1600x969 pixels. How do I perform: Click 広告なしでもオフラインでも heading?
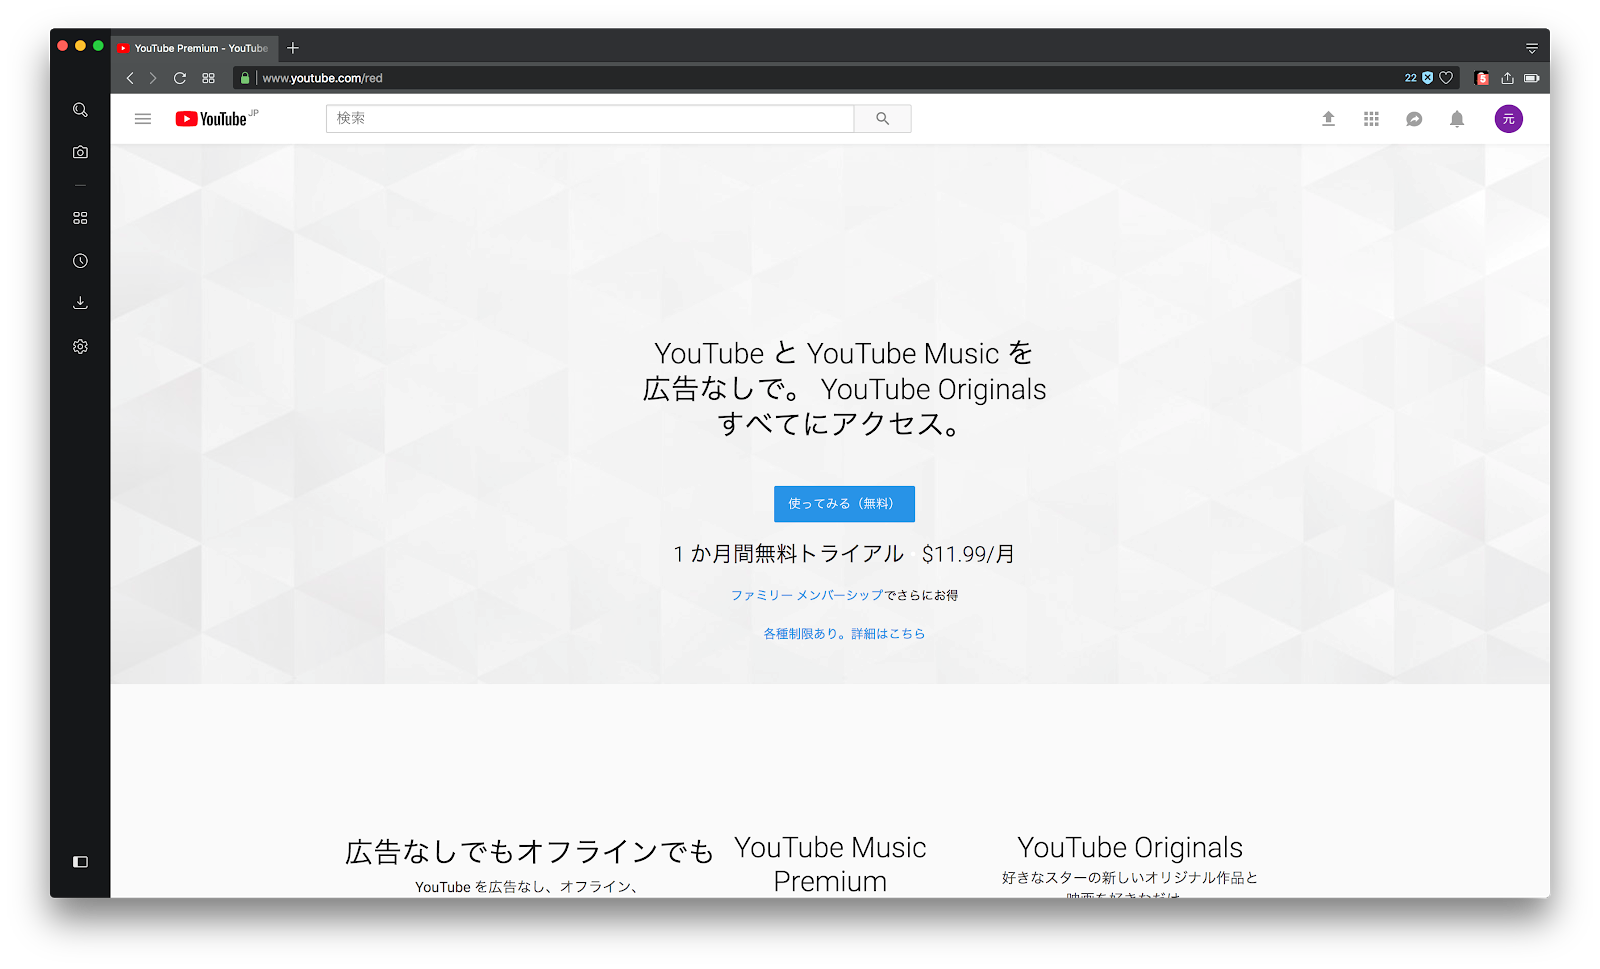pos(529,851)
